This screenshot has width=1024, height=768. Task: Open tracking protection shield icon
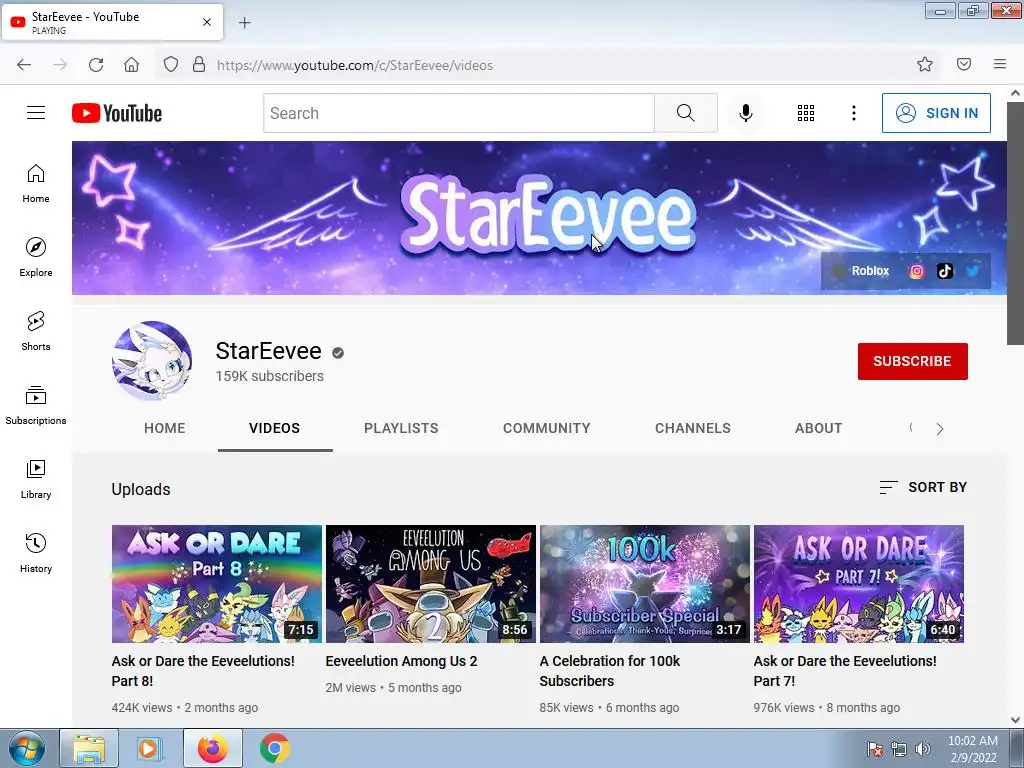170,65
